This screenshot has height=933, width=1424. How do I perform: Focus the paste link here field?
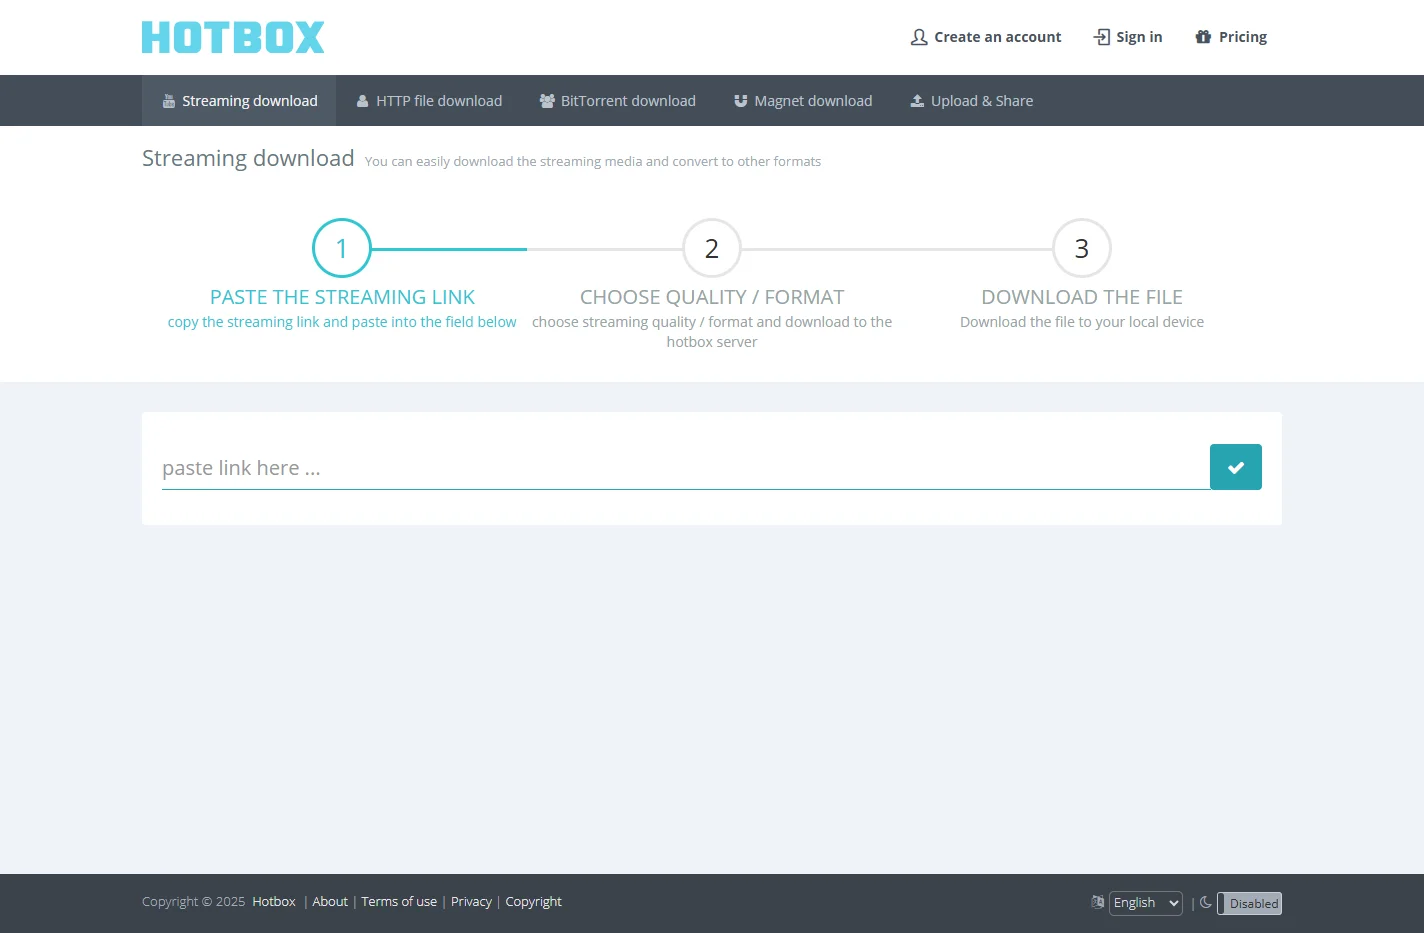(x=685, y=468)
